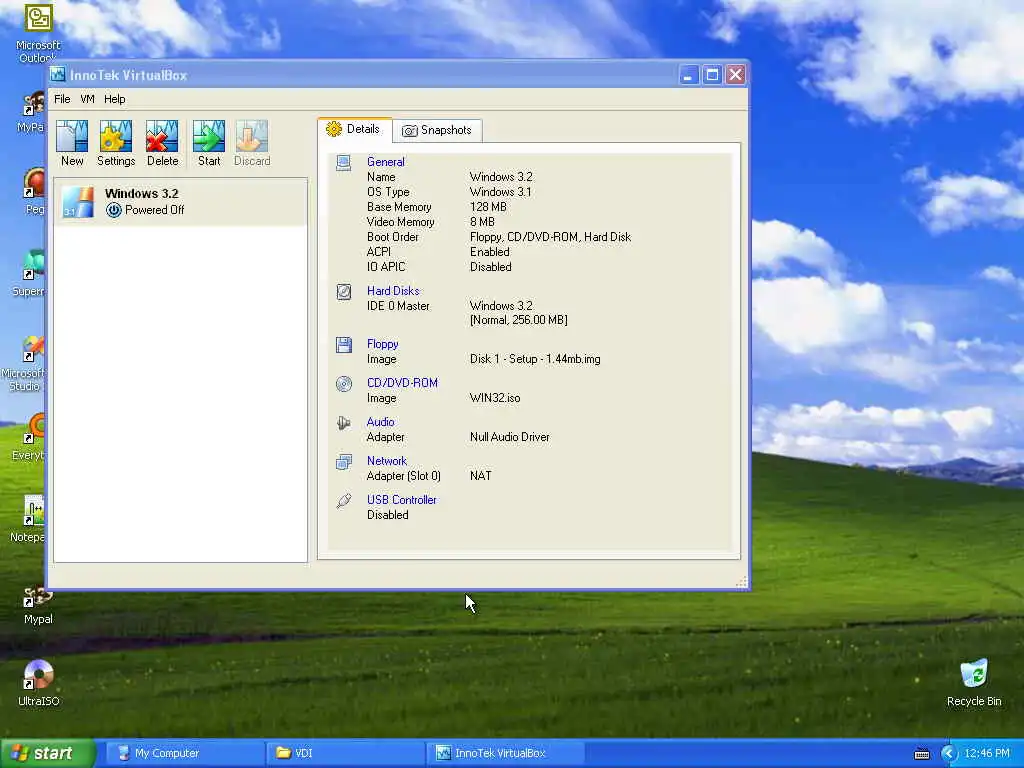The height and width of the screenshot is (768, 1024).
Task: Click the taskbar clock
Action: [987, 754]
